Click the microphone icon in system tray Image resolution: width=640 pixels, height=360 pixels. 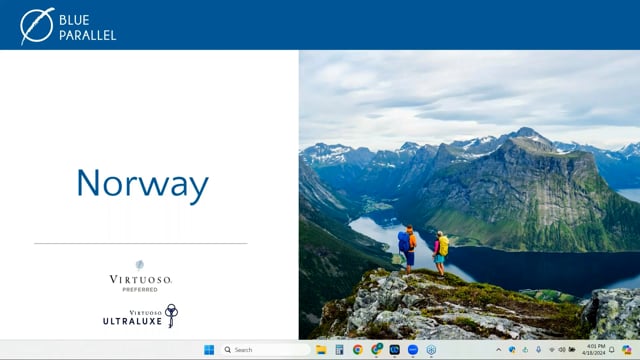tap(538, 349)
